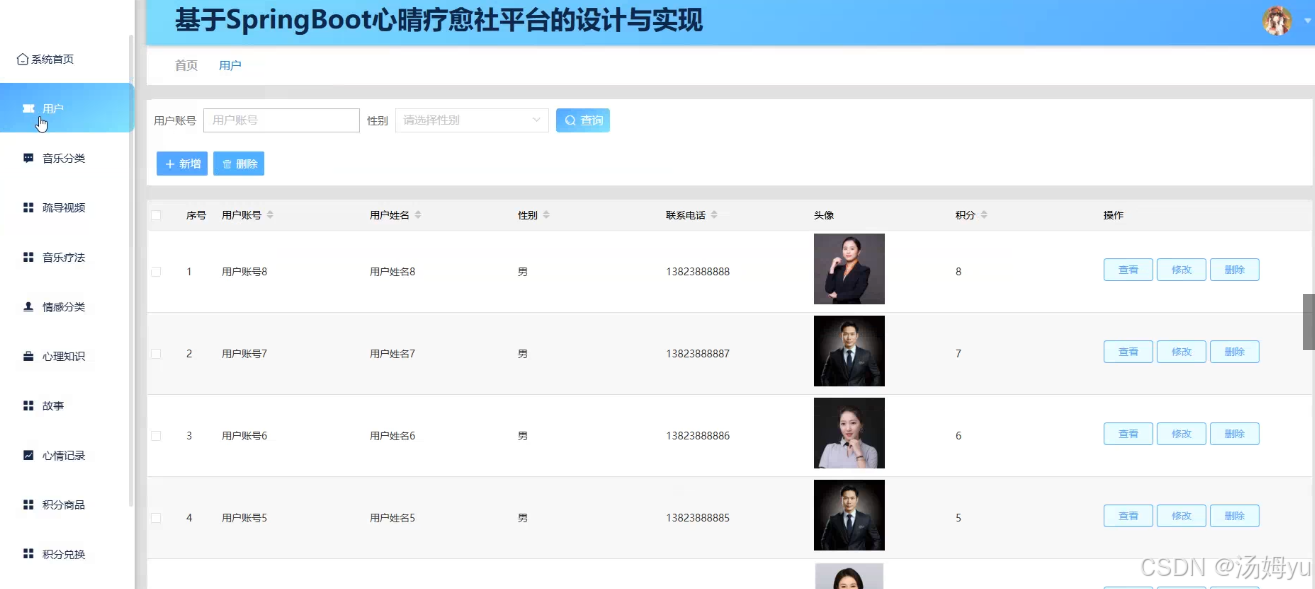Click the user avatar in the top-right header
Image resolution: width=1315 pixels, height=589 pixels.
(x=1277, y=21)
